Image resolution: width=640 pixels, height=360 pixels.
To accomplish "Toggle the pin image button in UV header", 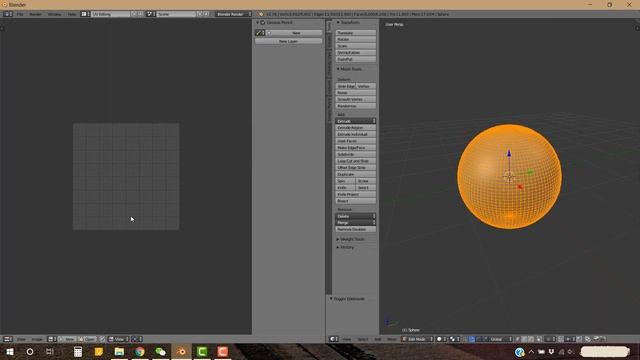I will [x=102, y=339].
